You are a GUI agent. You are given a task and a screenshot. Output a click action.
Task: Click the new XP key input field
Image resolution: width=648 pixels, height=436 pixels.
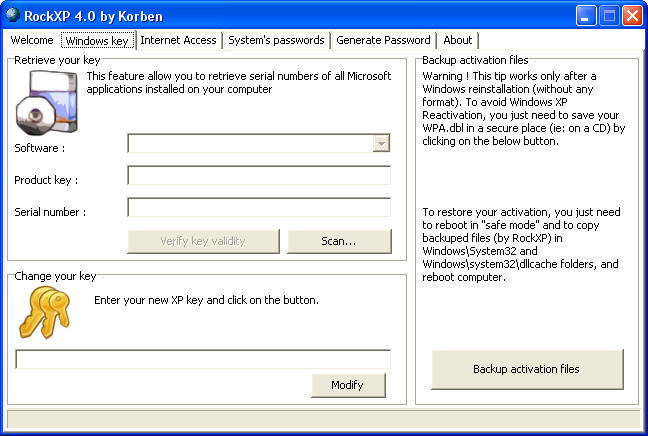click(203, 359)
